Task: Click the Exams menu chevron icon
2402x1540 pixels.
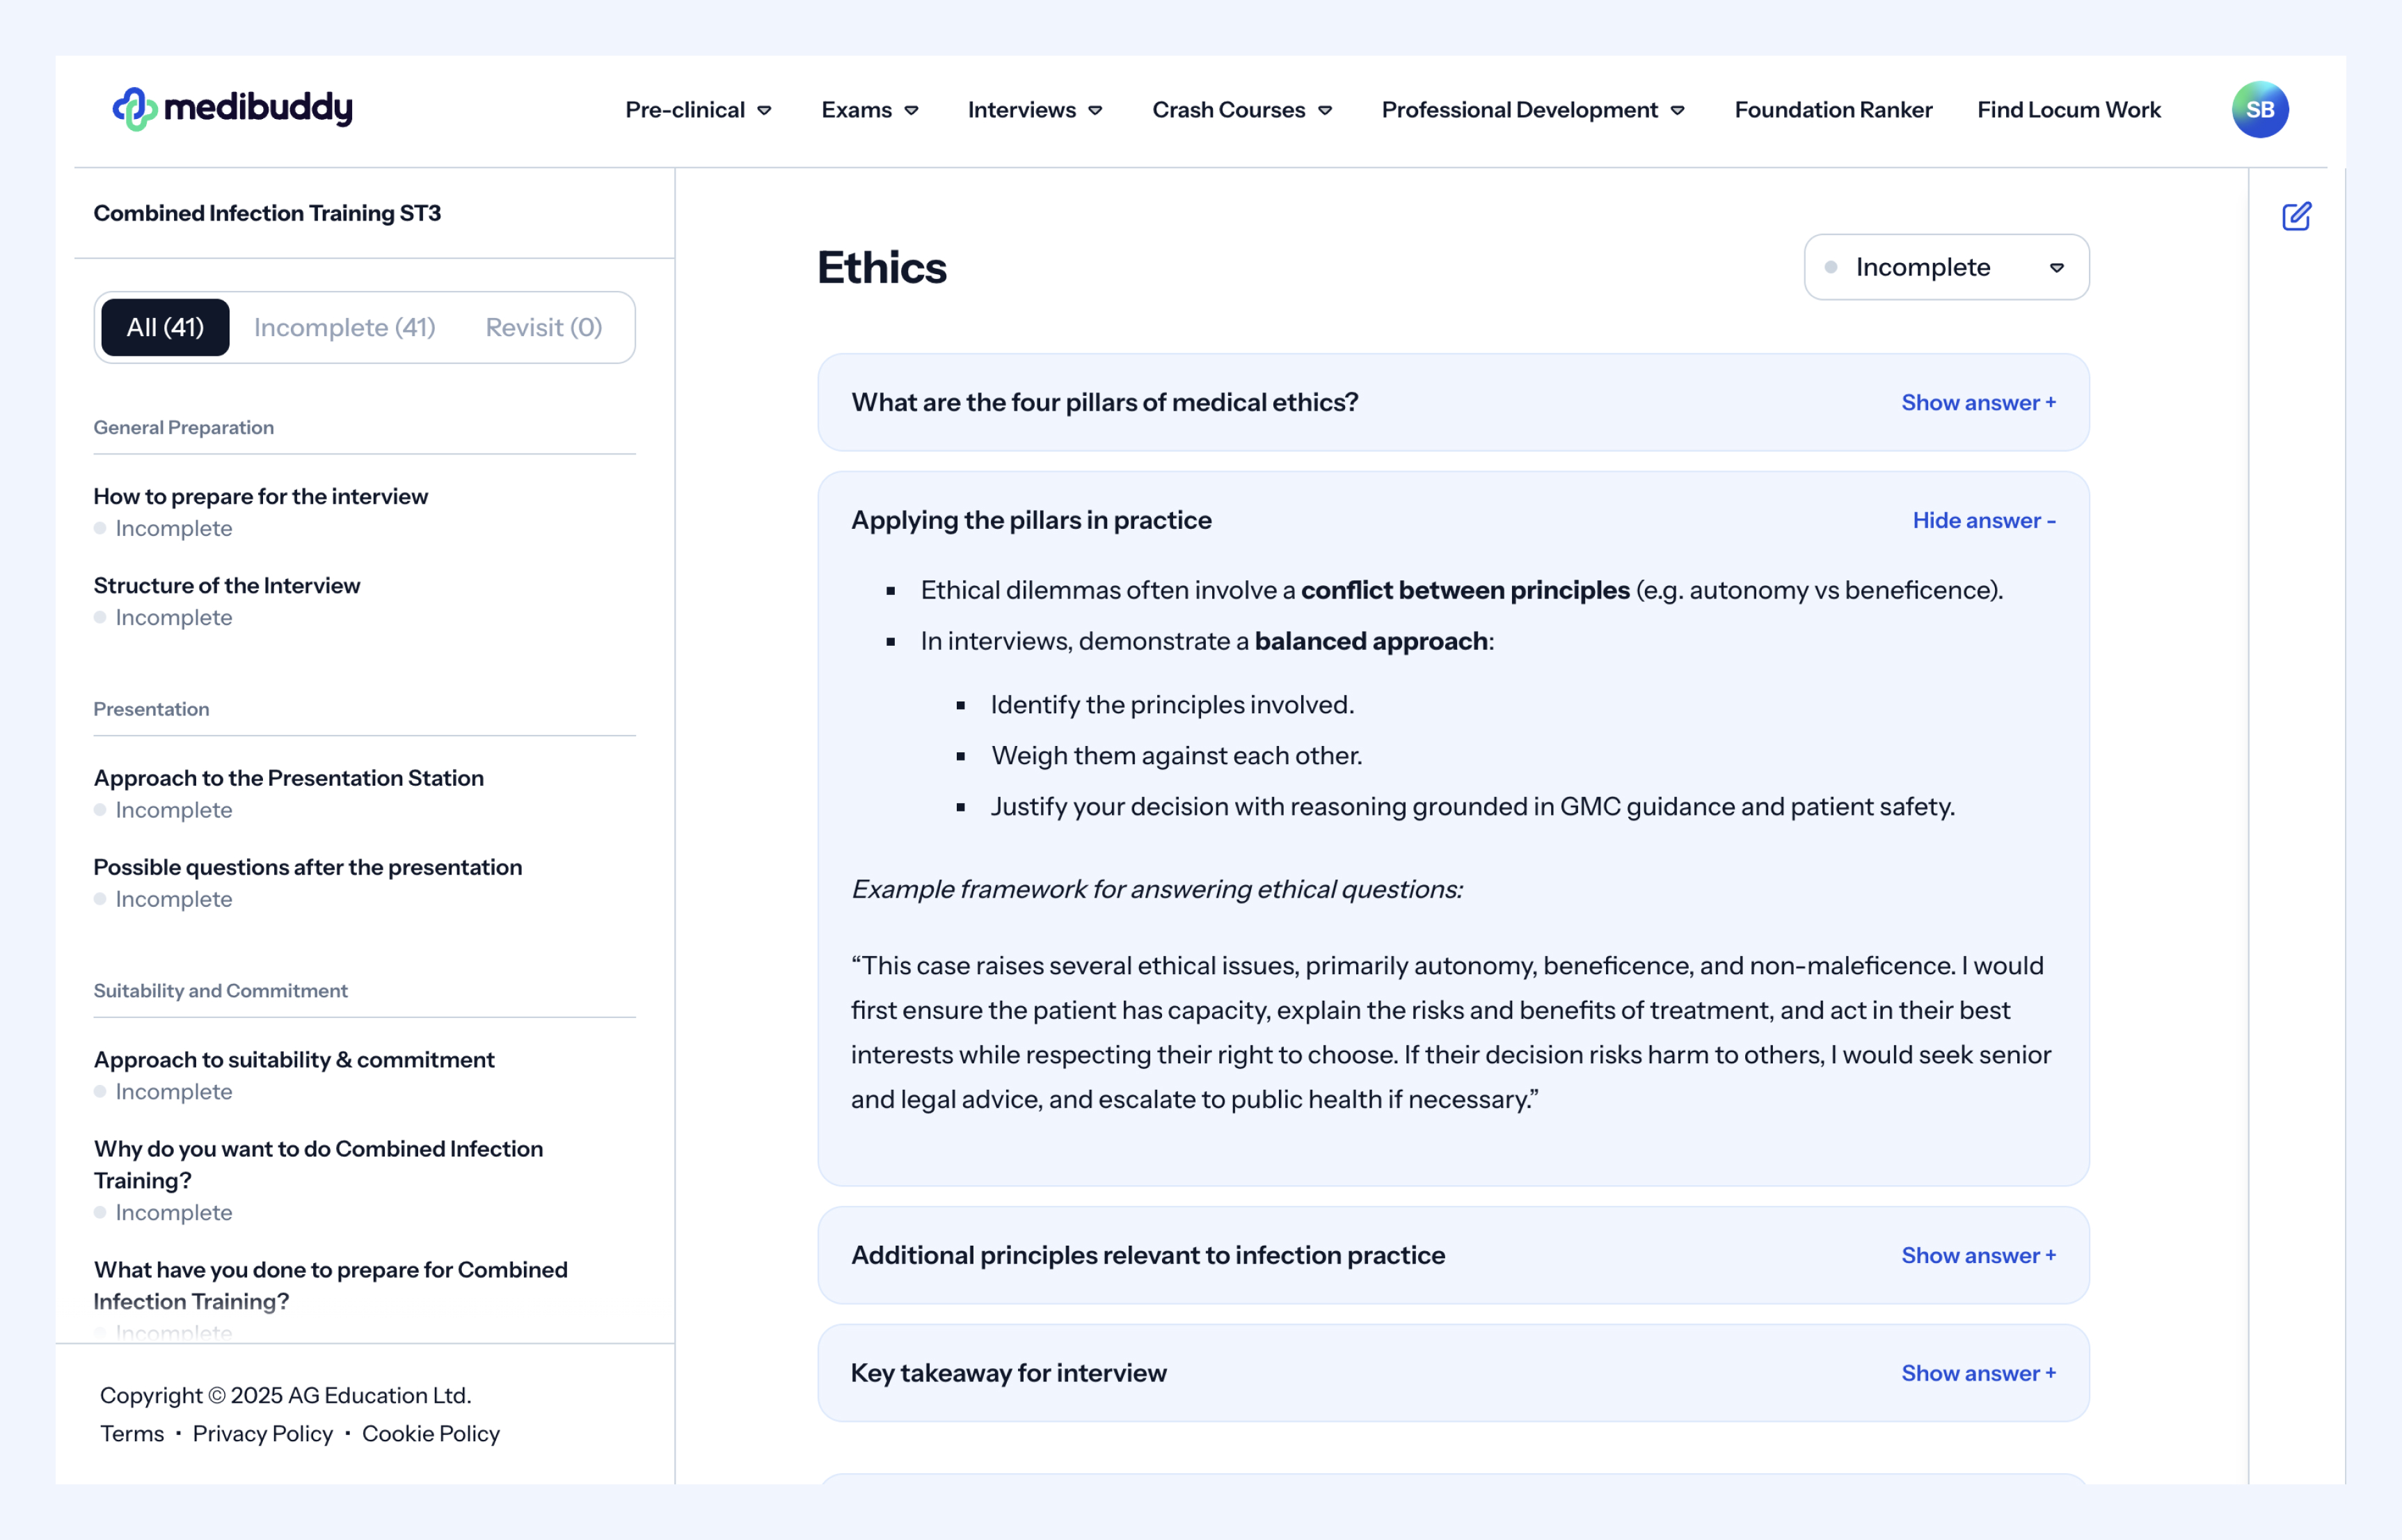Action: [911, 111]
